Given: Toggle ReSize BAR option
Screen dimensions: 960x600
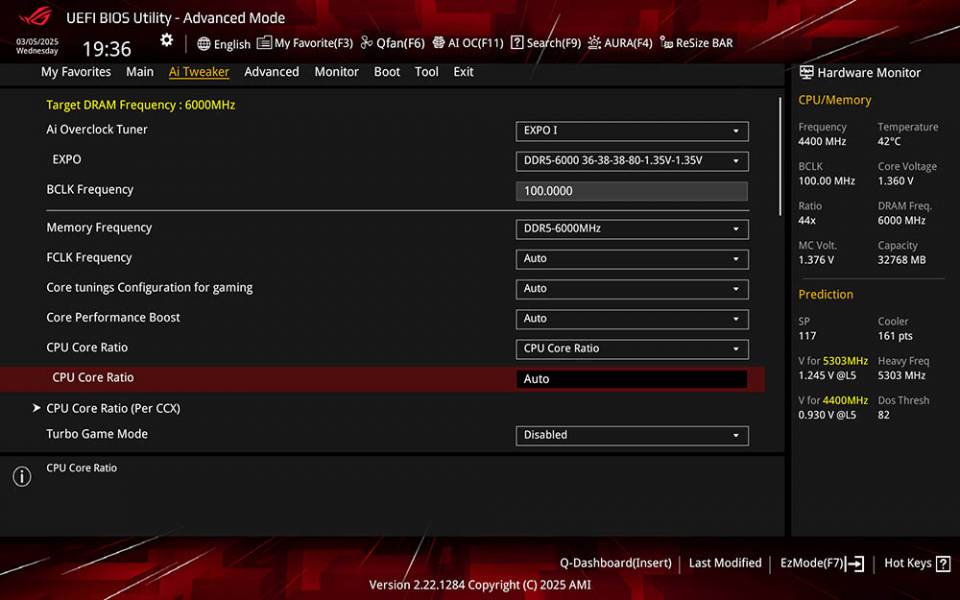Looking at the screenshot, I should 696,43.
